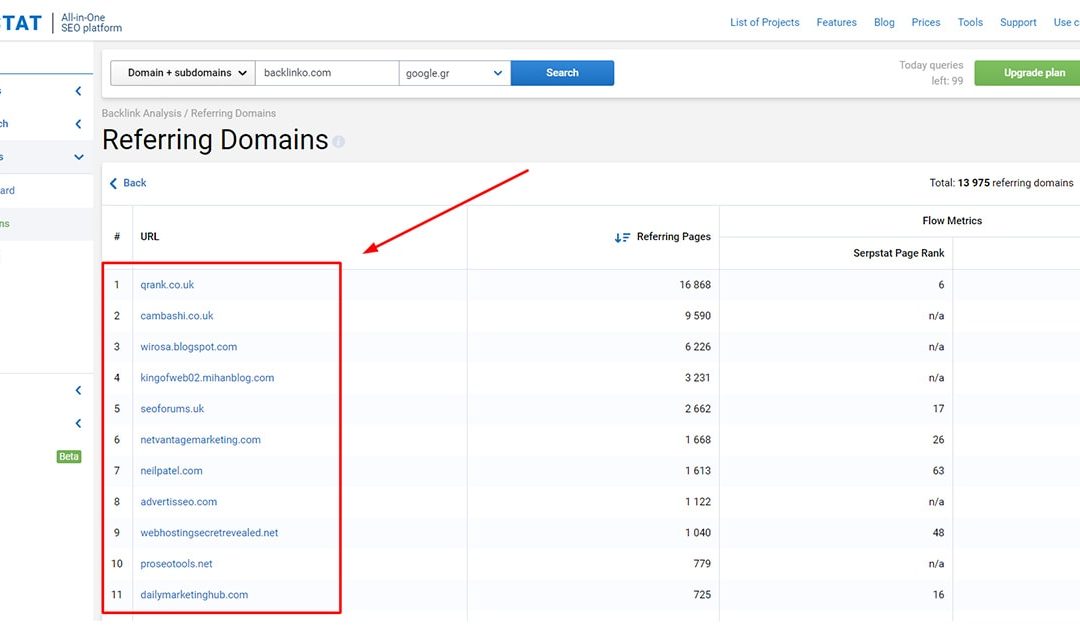Click the 1 122 referring pages value

698,502
